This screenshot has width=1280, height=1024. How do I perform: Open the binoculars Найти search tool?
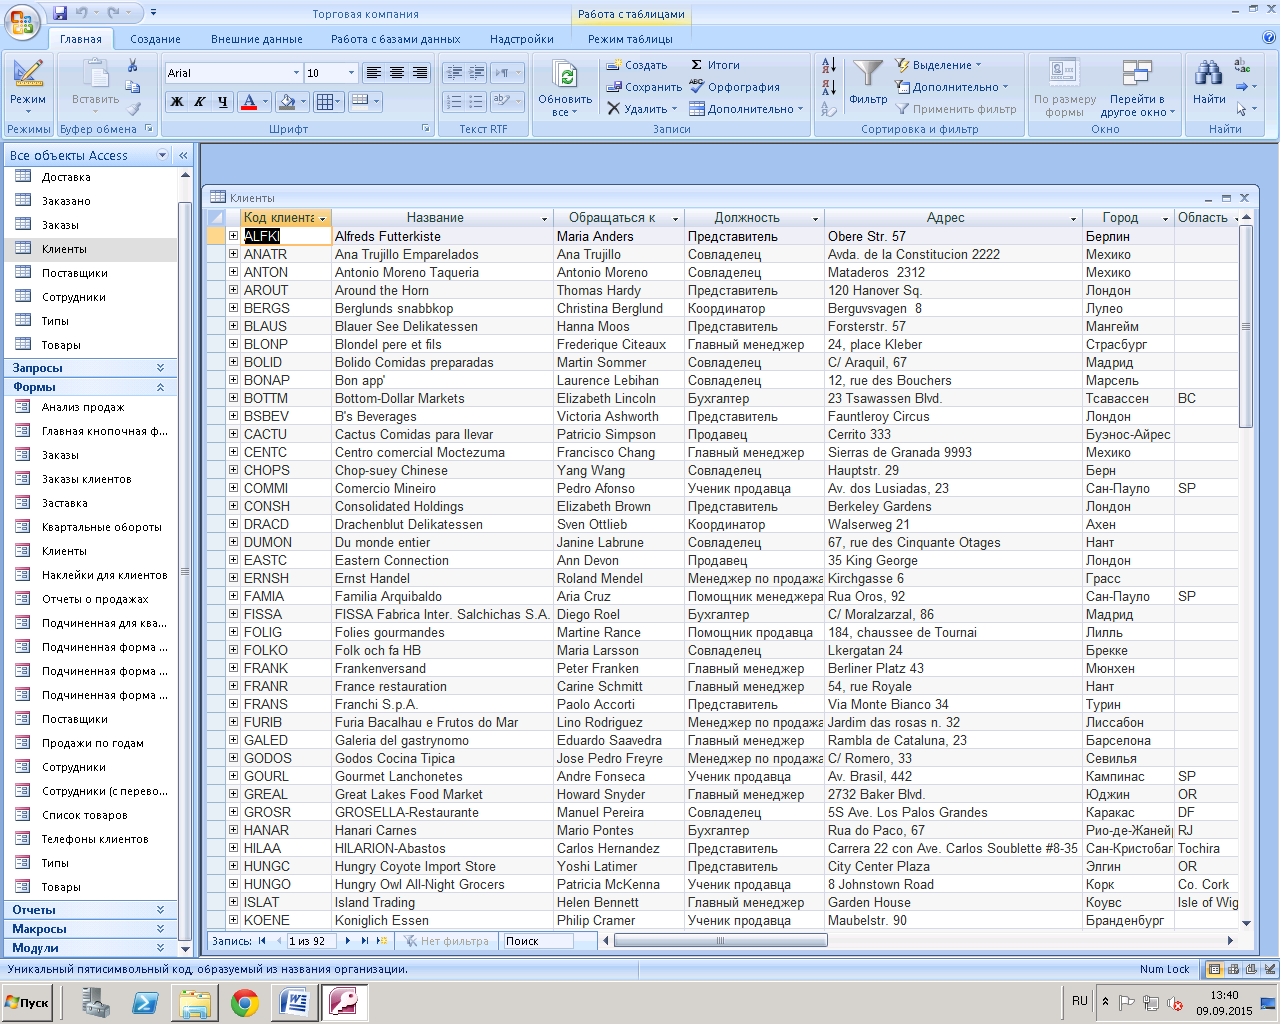pyautogui.click(x=1209, y=81)
